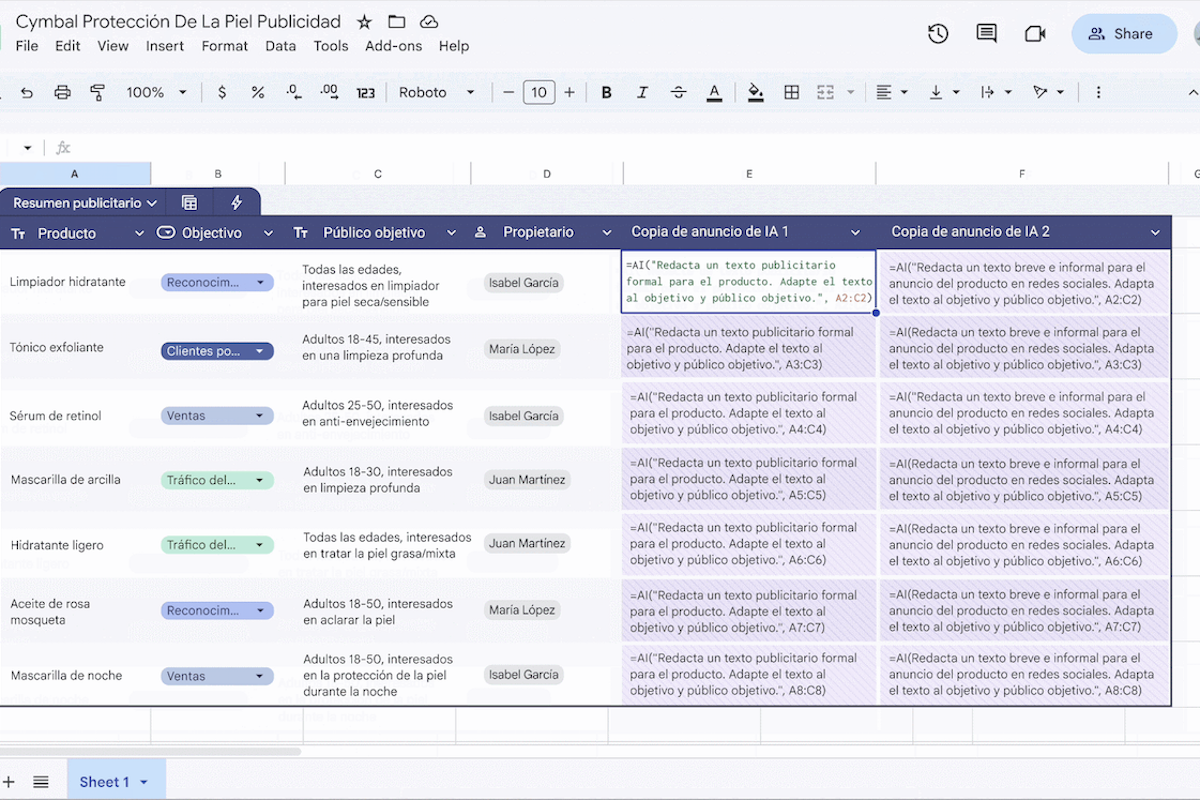
Task: Open the fill color picker
Action: click(x=755, y=92)
